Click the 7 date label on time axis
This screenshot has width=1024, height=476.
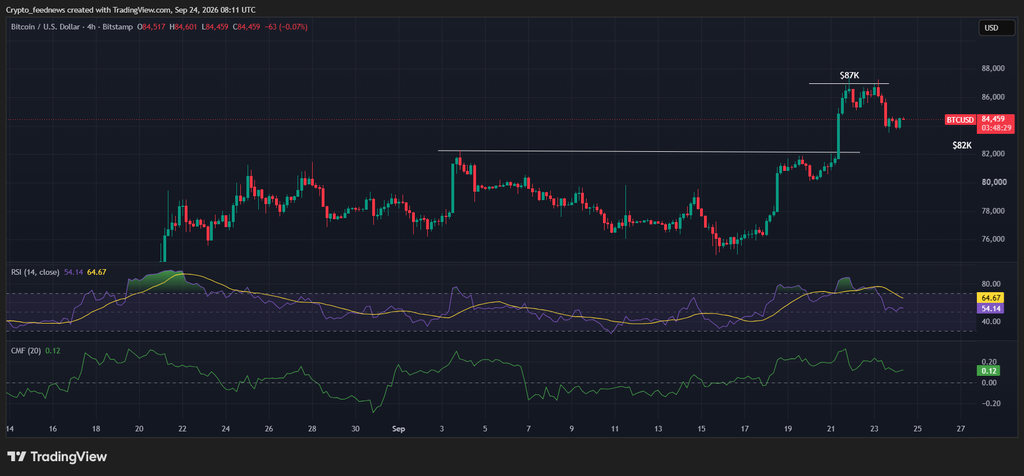coord(528,429)
